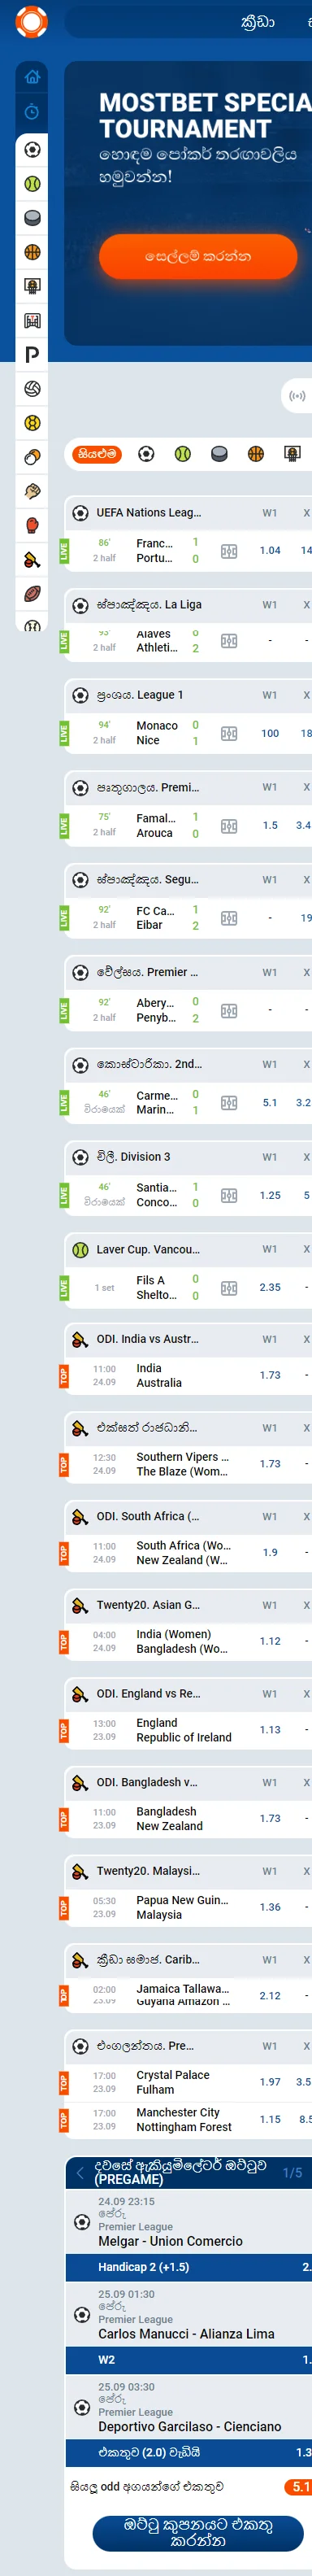This screenshot has width=312, height=2576.
Task: Pick 1.73 odds for India vs Australia
Action: point(270,1375)
